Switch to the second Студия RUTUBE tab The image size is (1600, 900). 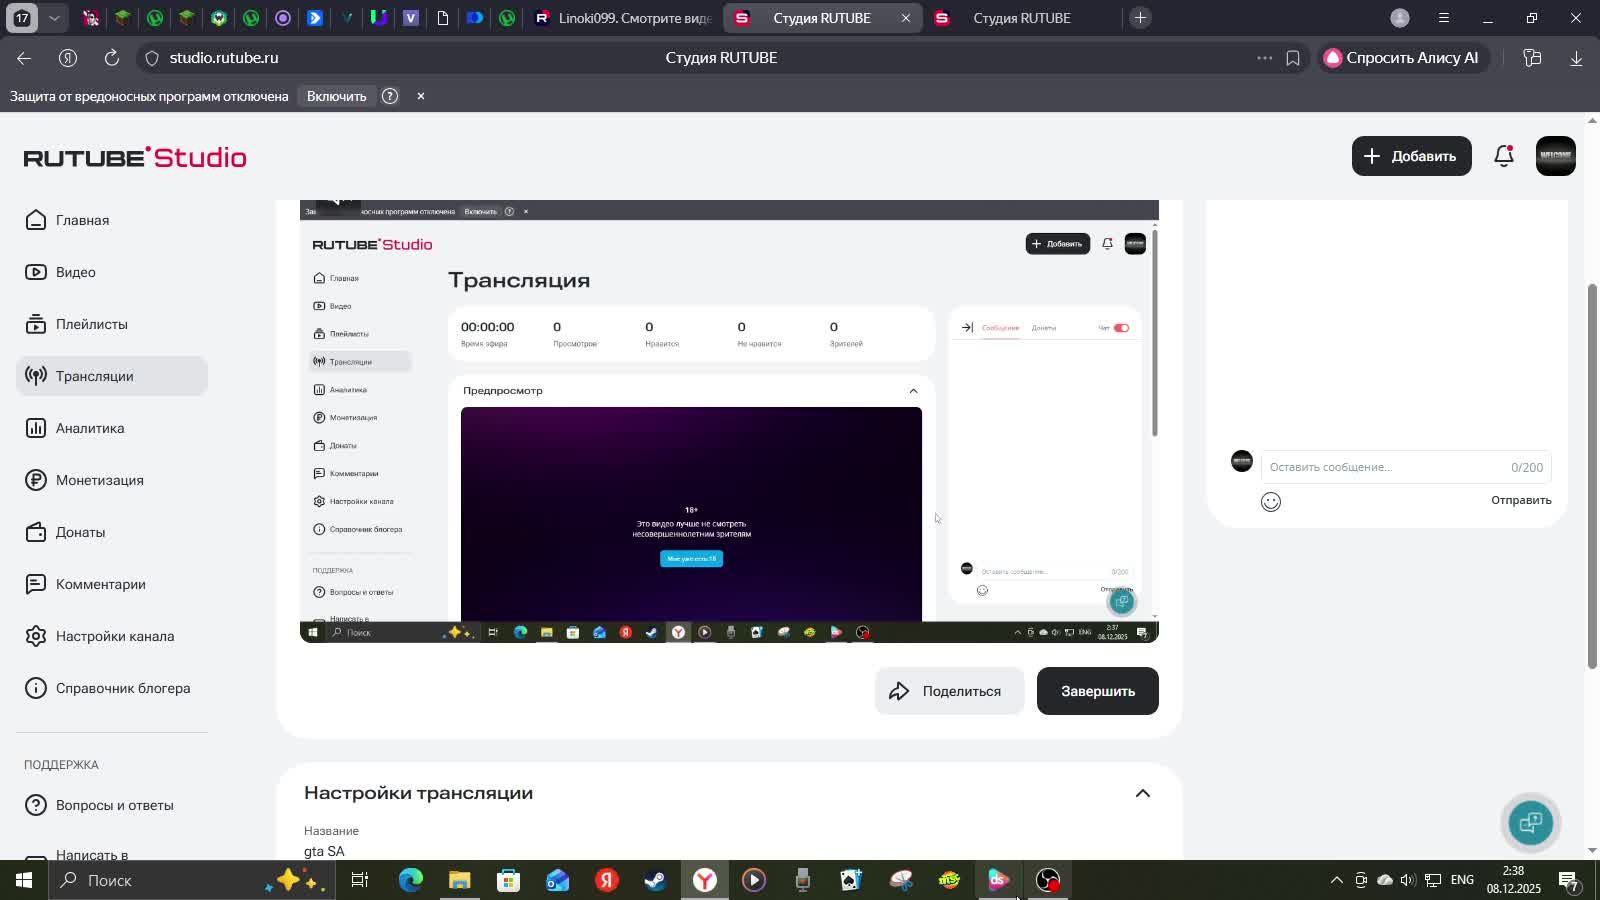pos(1020,18)
